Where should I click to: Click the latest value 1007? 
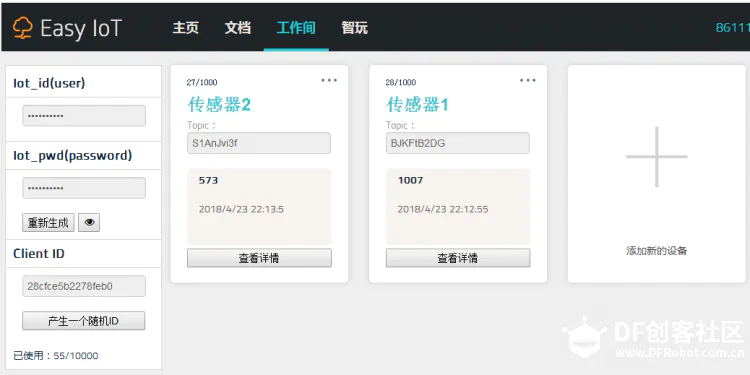(x=410, y=180)
